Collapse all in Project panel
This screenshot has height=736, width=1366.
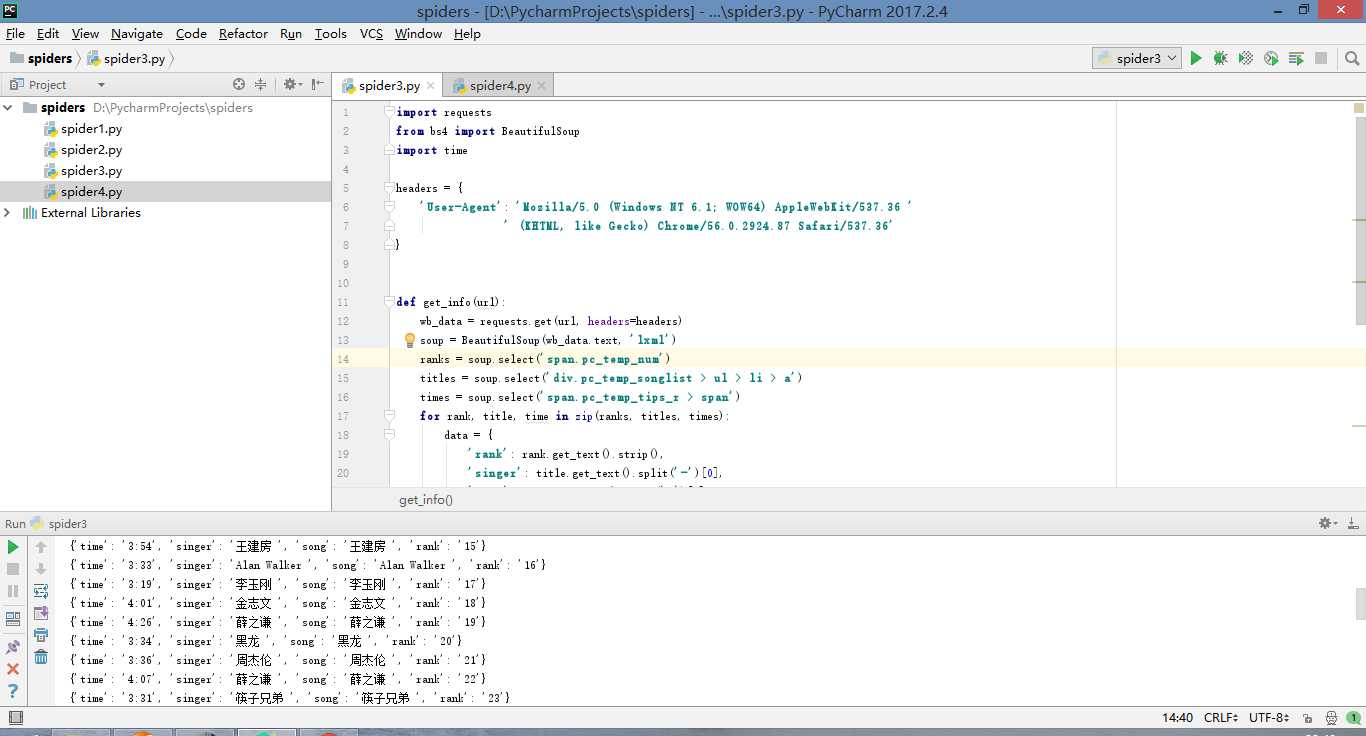point(261,85)
